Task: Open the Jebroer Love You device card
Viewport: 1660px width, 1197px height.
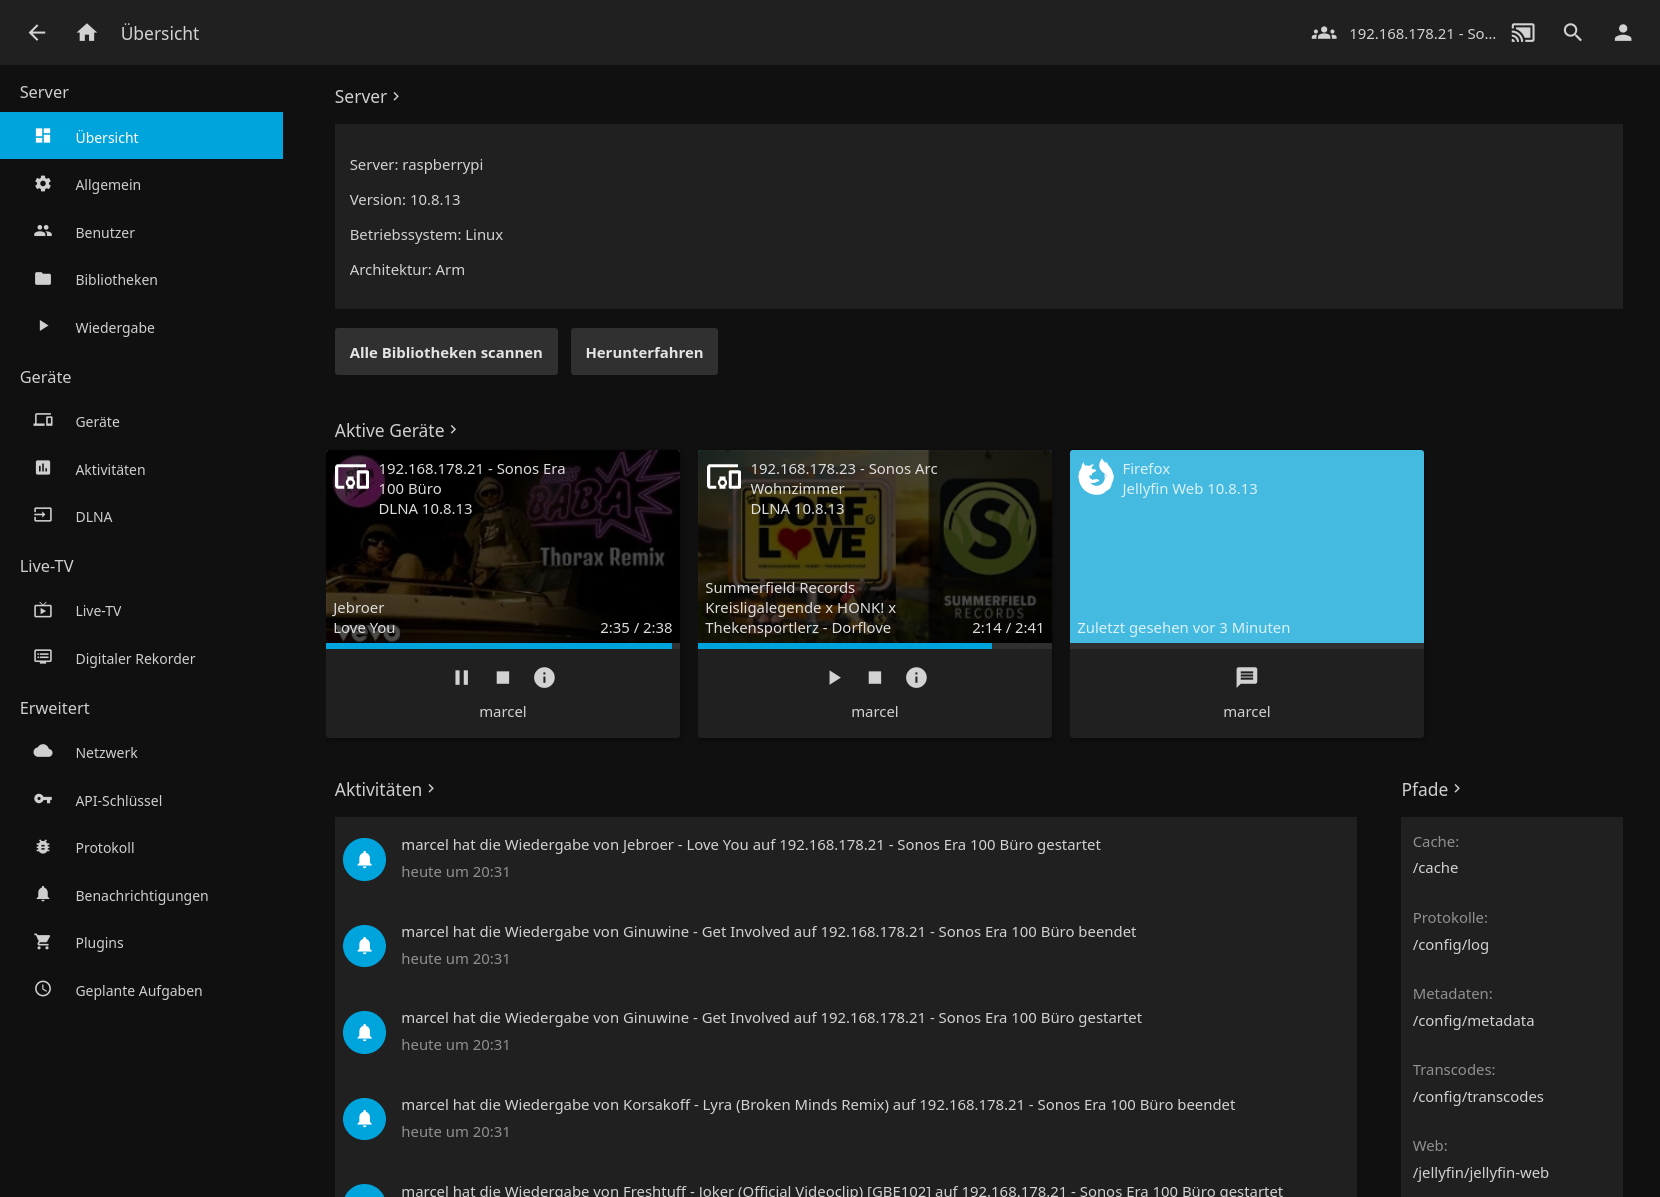Action: coord(503,546)
